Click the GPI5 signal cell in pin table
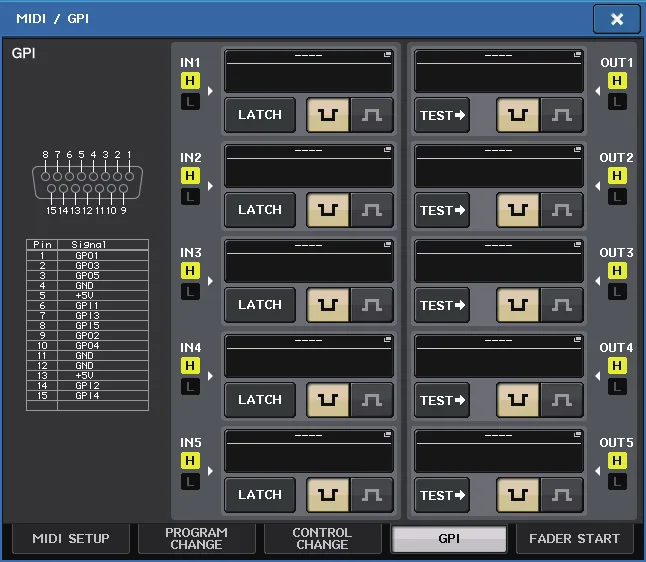This screenshot has width=646, height=562. [103, 325]
